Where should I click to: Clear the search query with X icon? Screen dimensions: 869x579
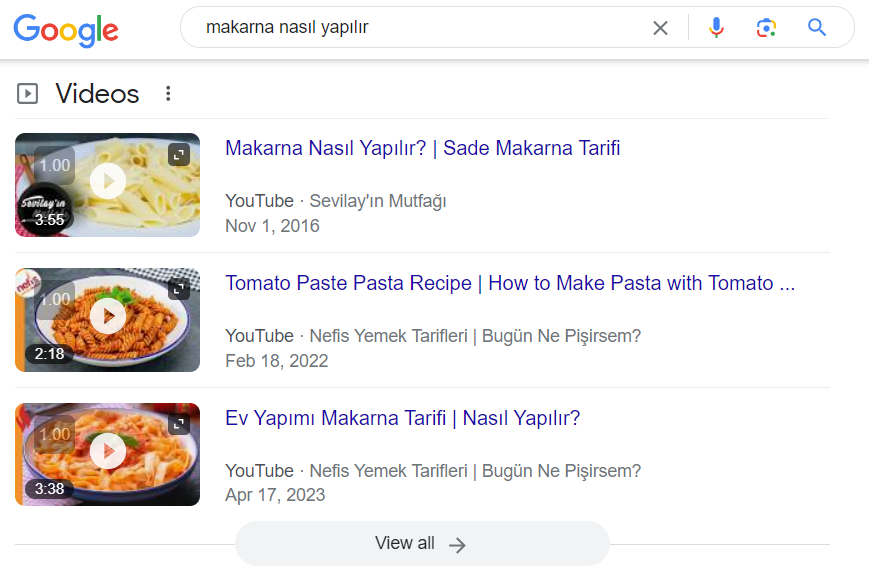pos(660,28)
